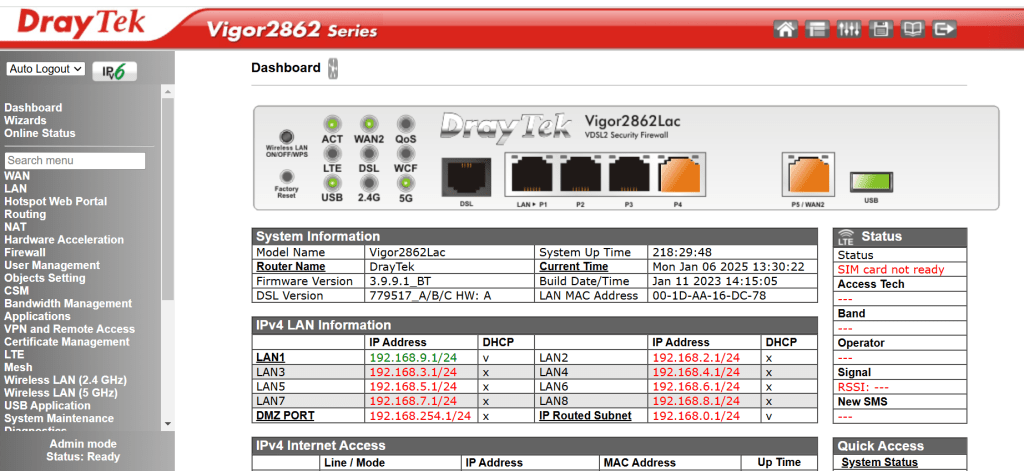Expand the Firewall menu
The width and height of the screenshot is (1024, 471).
(x=25, y=252)
